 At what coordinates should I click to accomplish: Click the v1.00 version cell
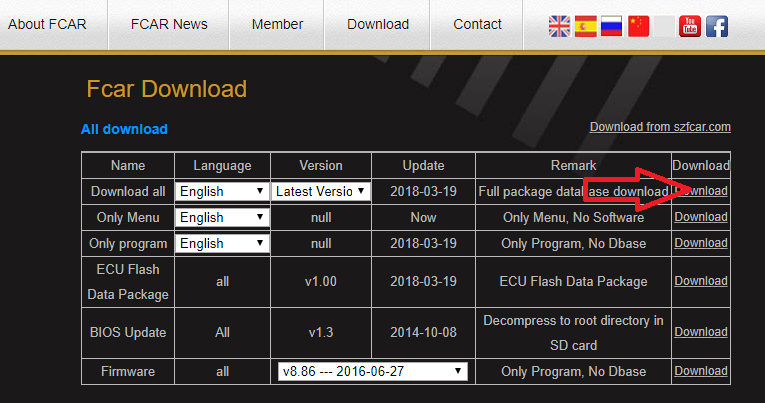(x=321, y=282)
